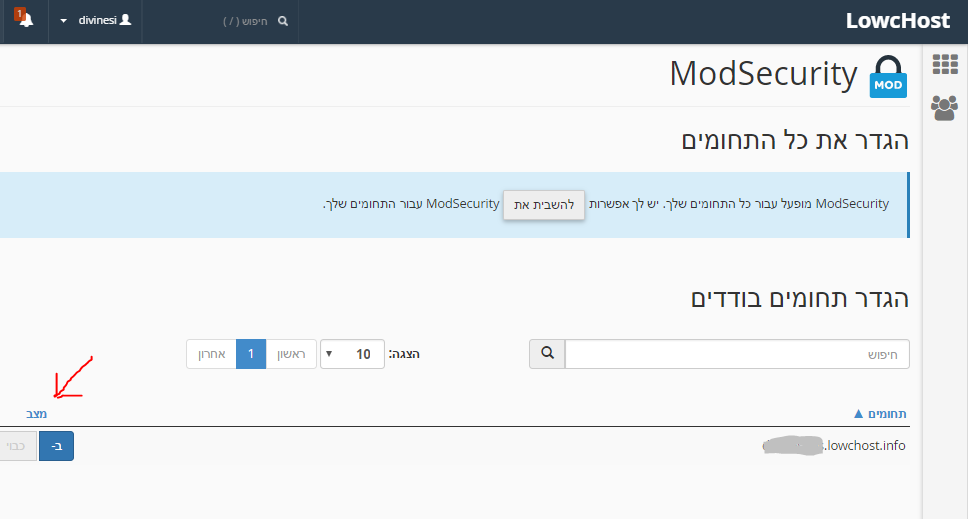
Task: Click the הצגה: page size label
Action: click(404, 354)
